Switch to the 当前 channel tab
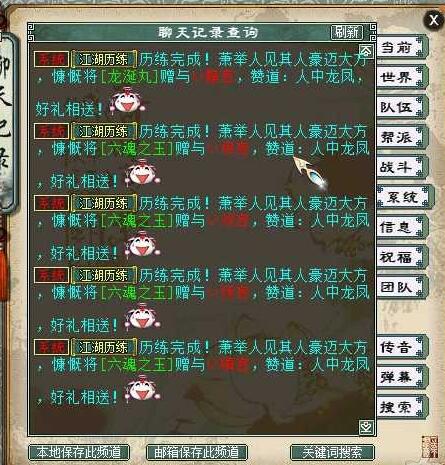This screenshot has width=445, height=465. point(400,48)
